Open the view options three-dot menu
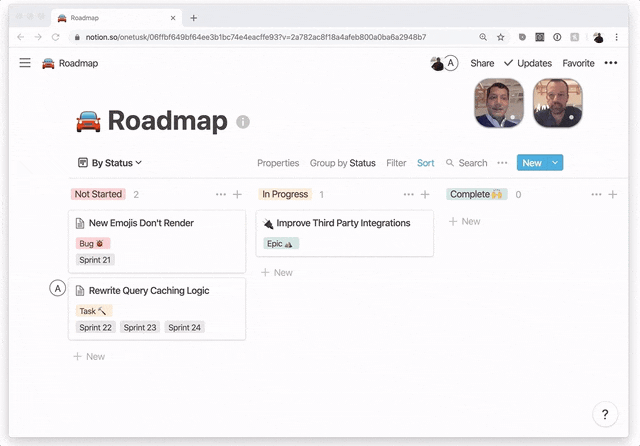 tap(502, 163)
